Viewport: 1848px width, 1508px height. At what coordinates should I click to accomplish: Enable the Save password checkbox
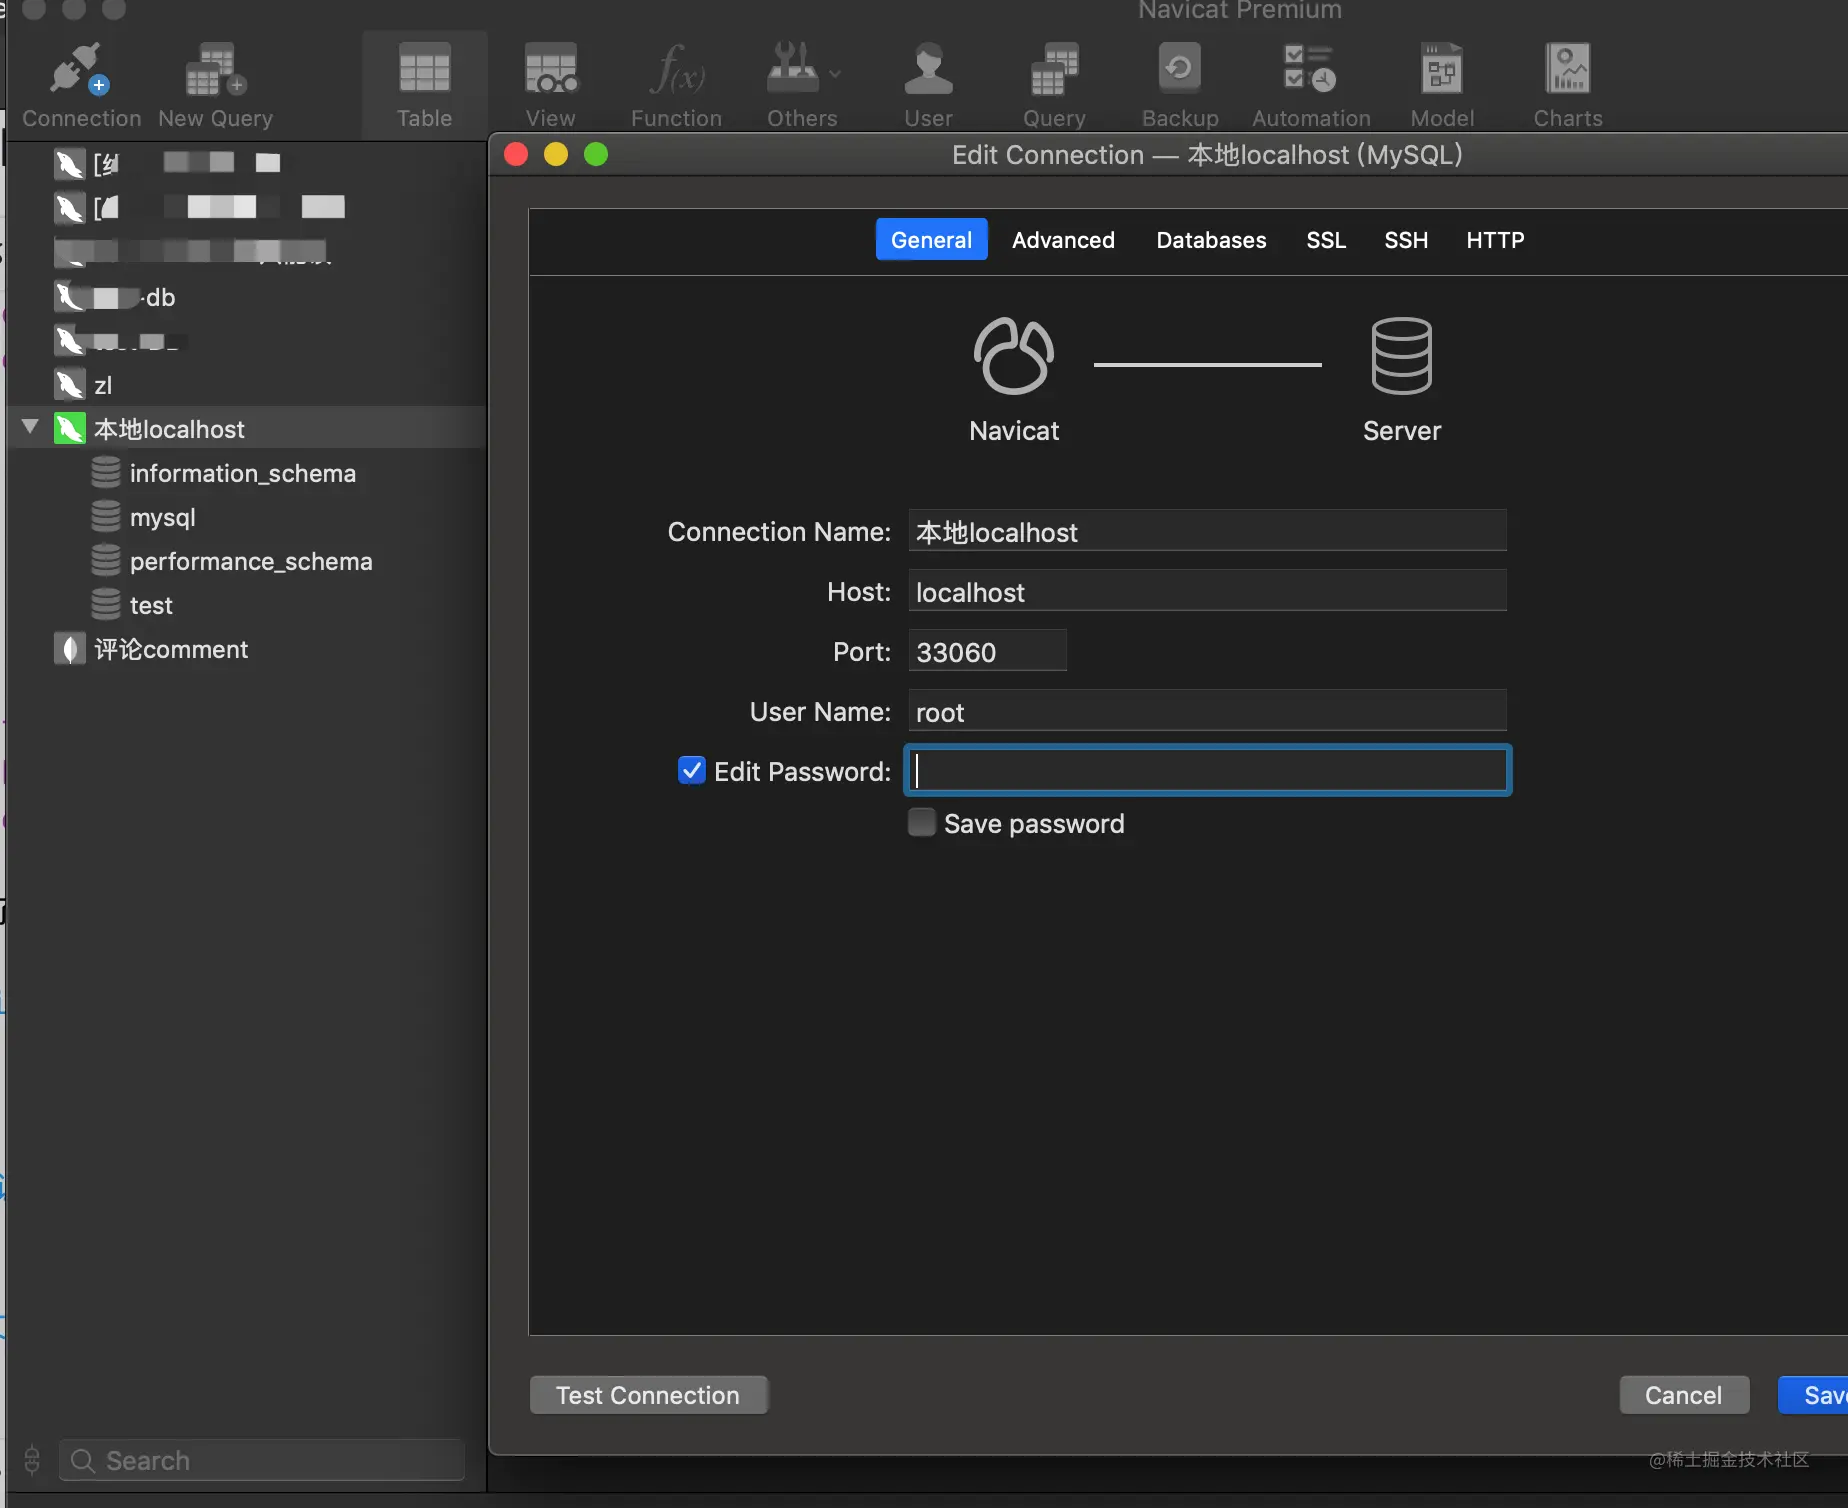pyautogui.click(x=921, y=822)
